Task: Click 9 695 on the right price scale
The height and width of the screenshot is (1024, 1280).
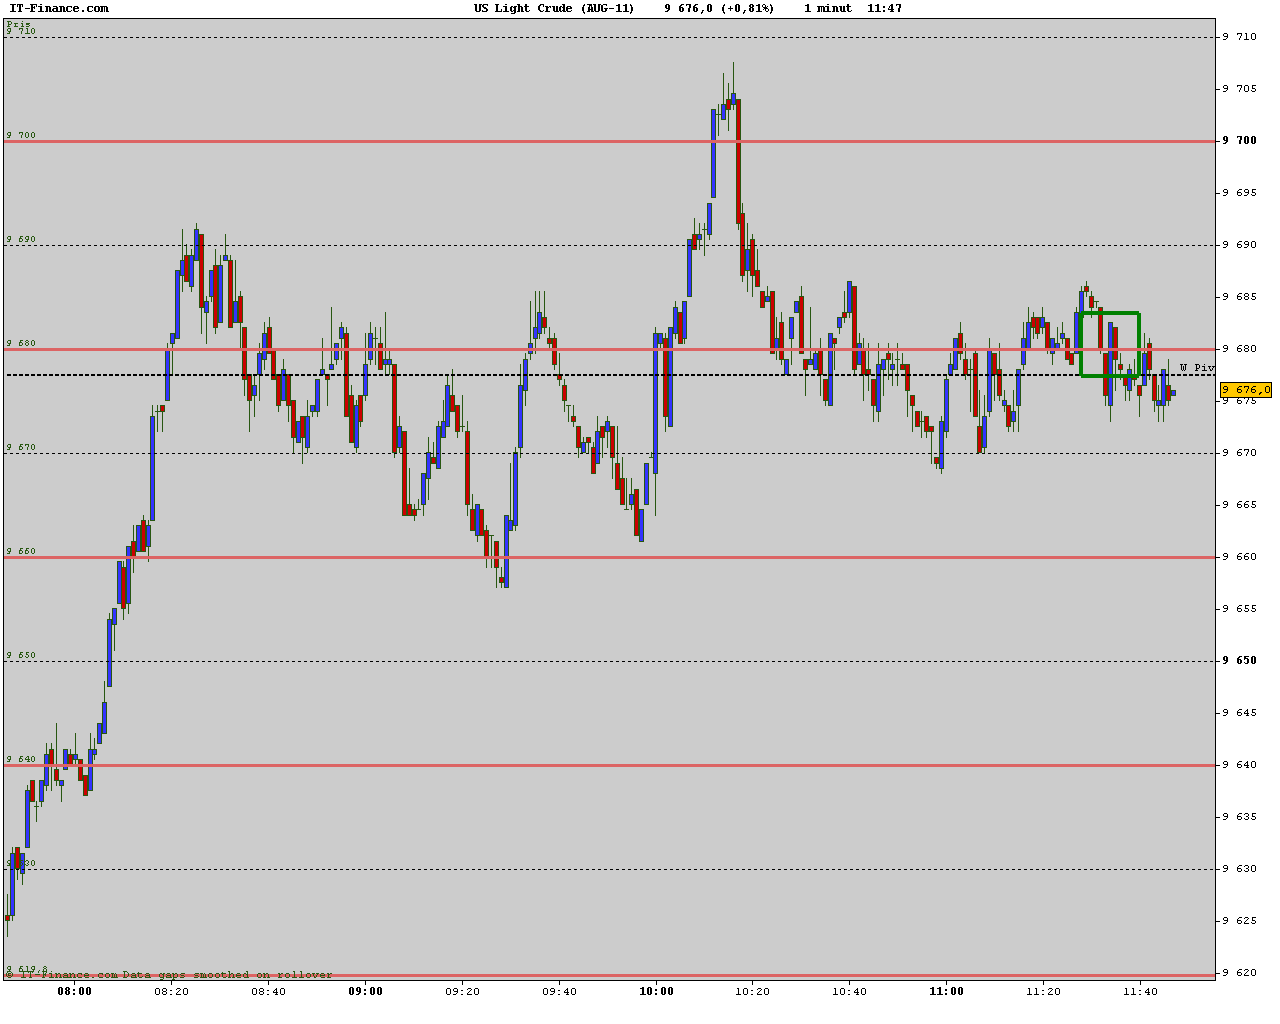Action: pyautogui.click(x=1239, y=193)
